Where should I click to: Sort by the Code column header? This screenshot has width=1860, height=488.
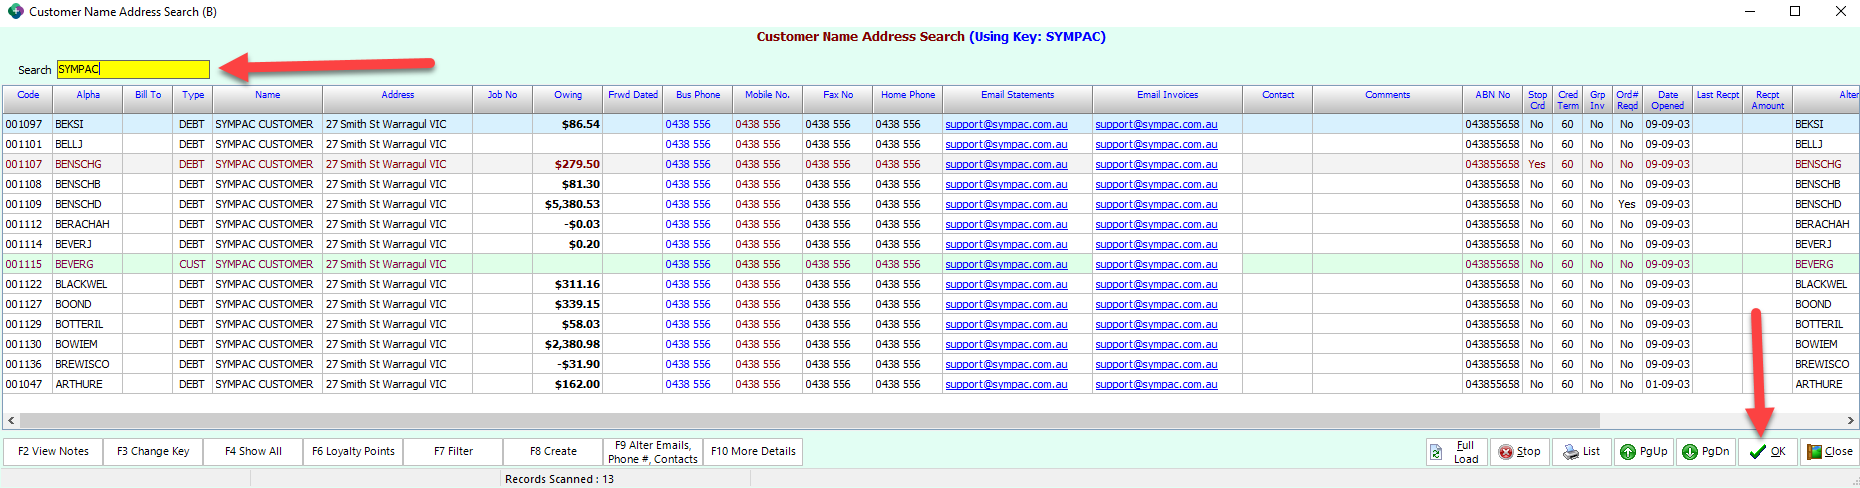point(28,99)
